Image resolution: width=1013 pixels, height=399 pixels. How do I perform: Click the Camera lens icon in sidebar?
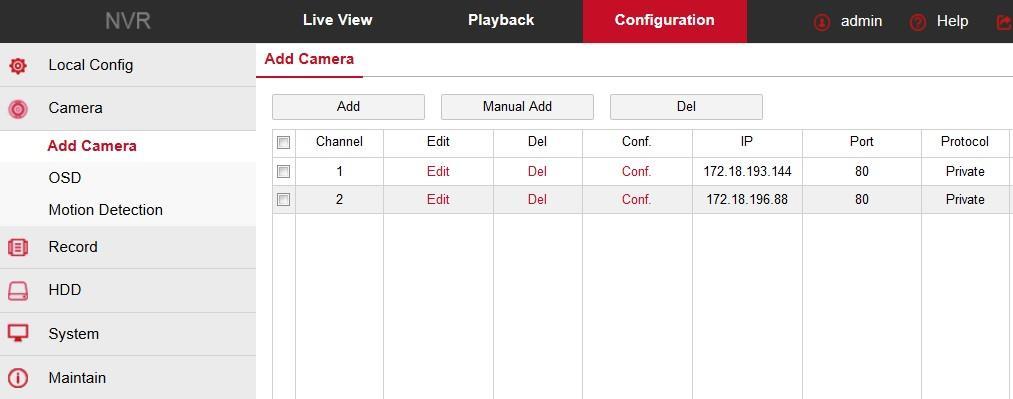point(17,108)
